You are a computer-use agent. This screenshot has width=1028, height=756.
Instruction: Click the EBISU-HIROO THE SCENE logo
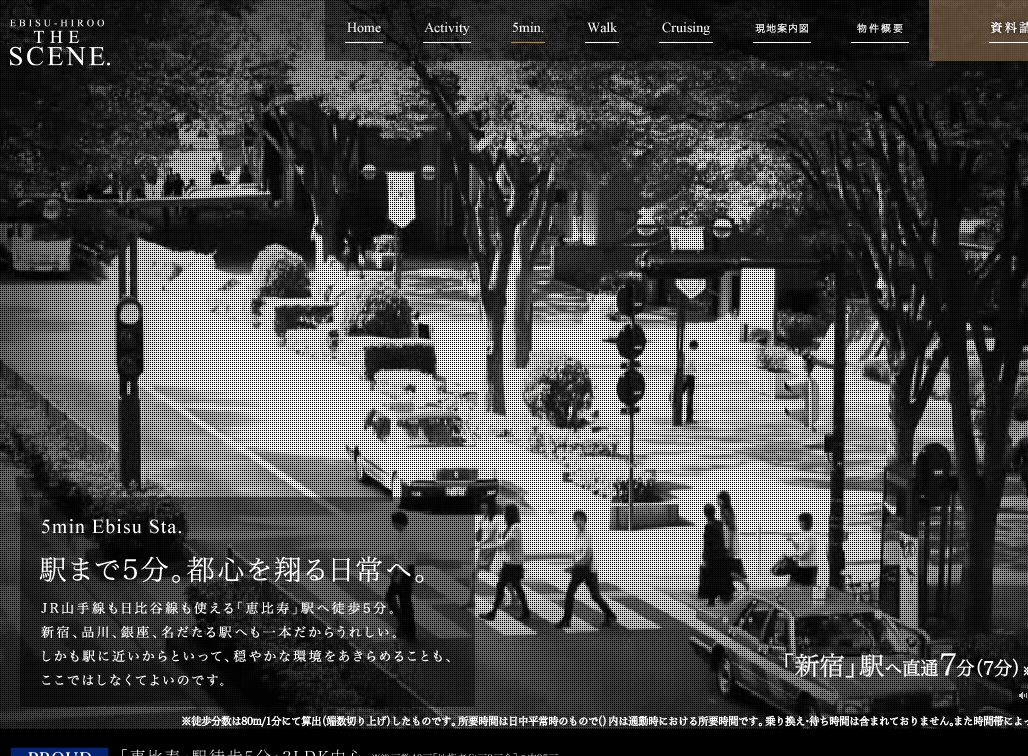coord(59,43)
